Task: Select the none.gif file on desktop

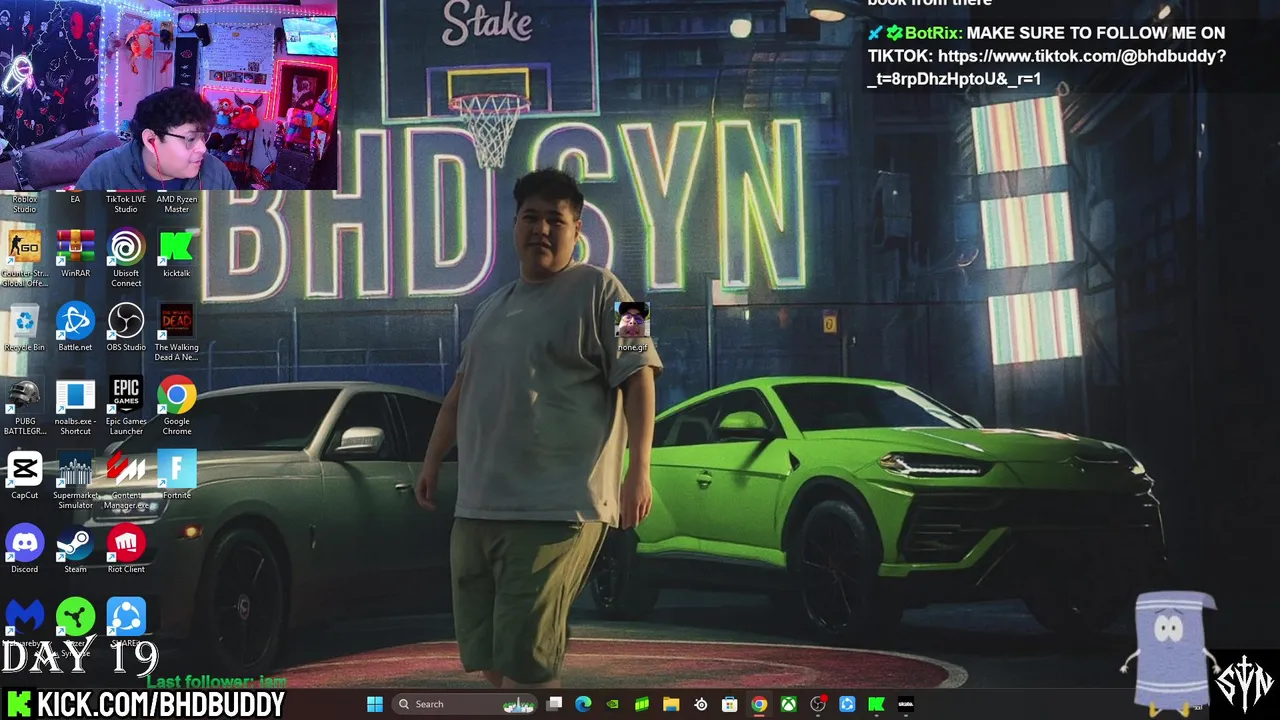Action: [x=632, y=328]
